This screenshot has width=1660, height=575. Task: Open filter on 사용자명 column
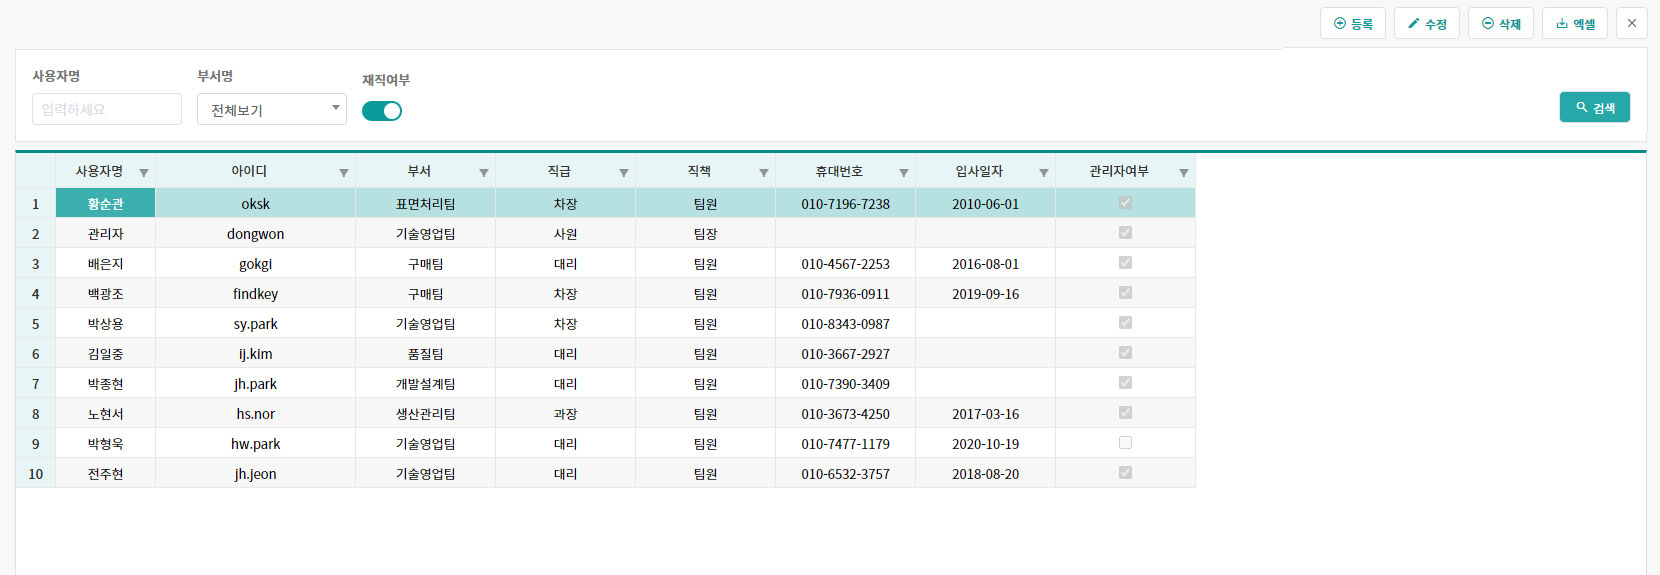[x=144, y=173]
